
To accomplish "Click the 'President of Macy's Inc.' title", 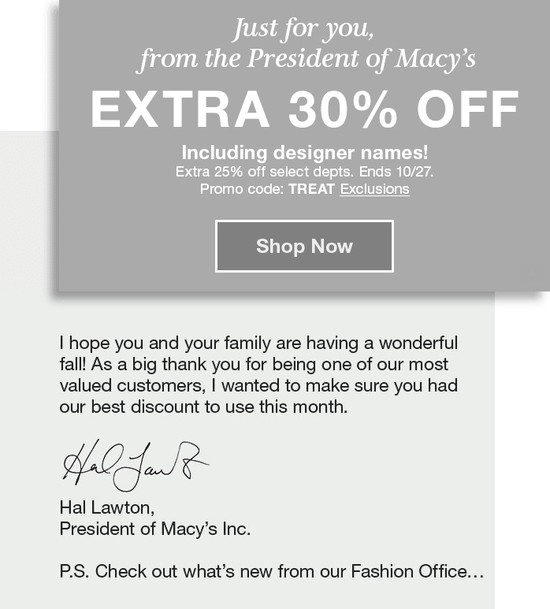I will pos(155,529).
